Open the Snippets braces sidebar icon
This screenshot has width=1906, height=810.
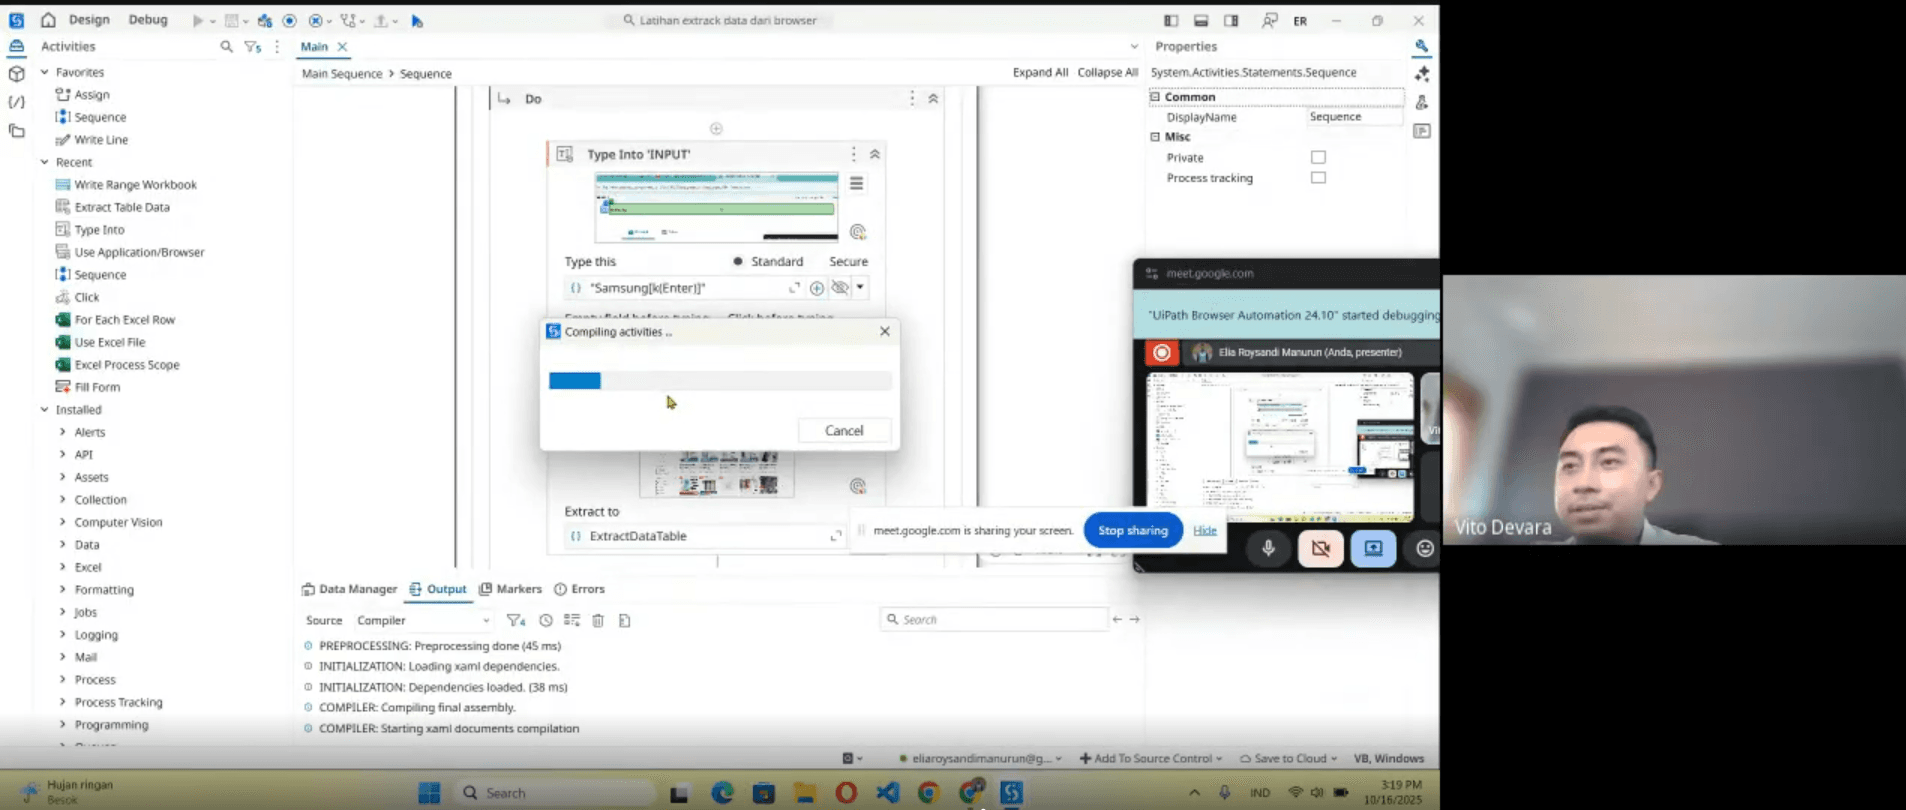pos(16,102)
